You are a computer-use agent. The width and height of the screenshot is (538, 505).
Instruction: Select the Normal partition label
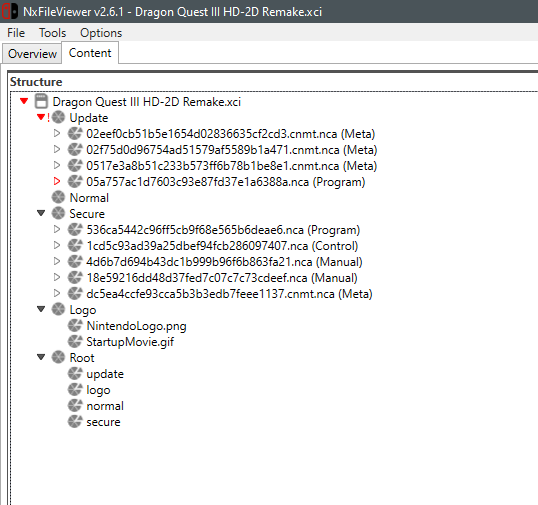[x=89, y=198]
